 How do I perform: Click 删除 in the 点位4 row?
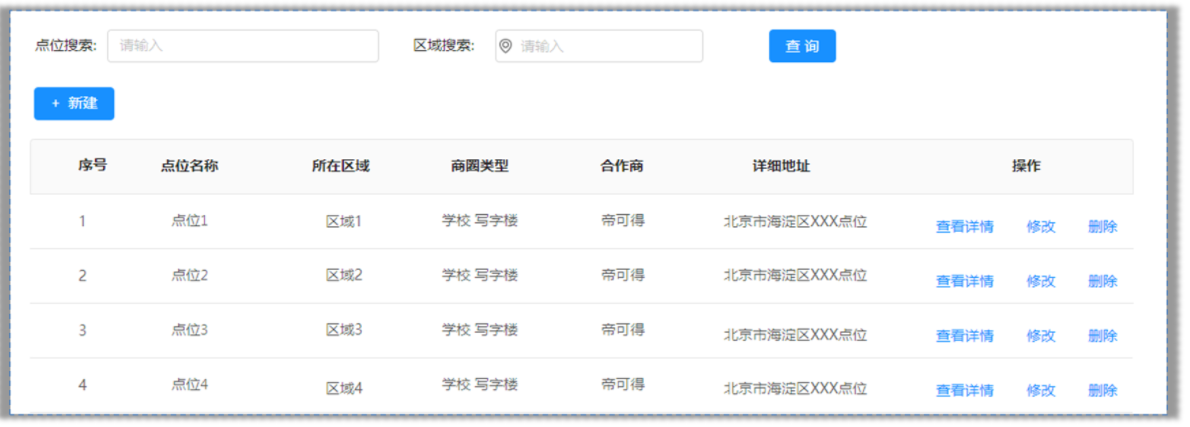1103,391
